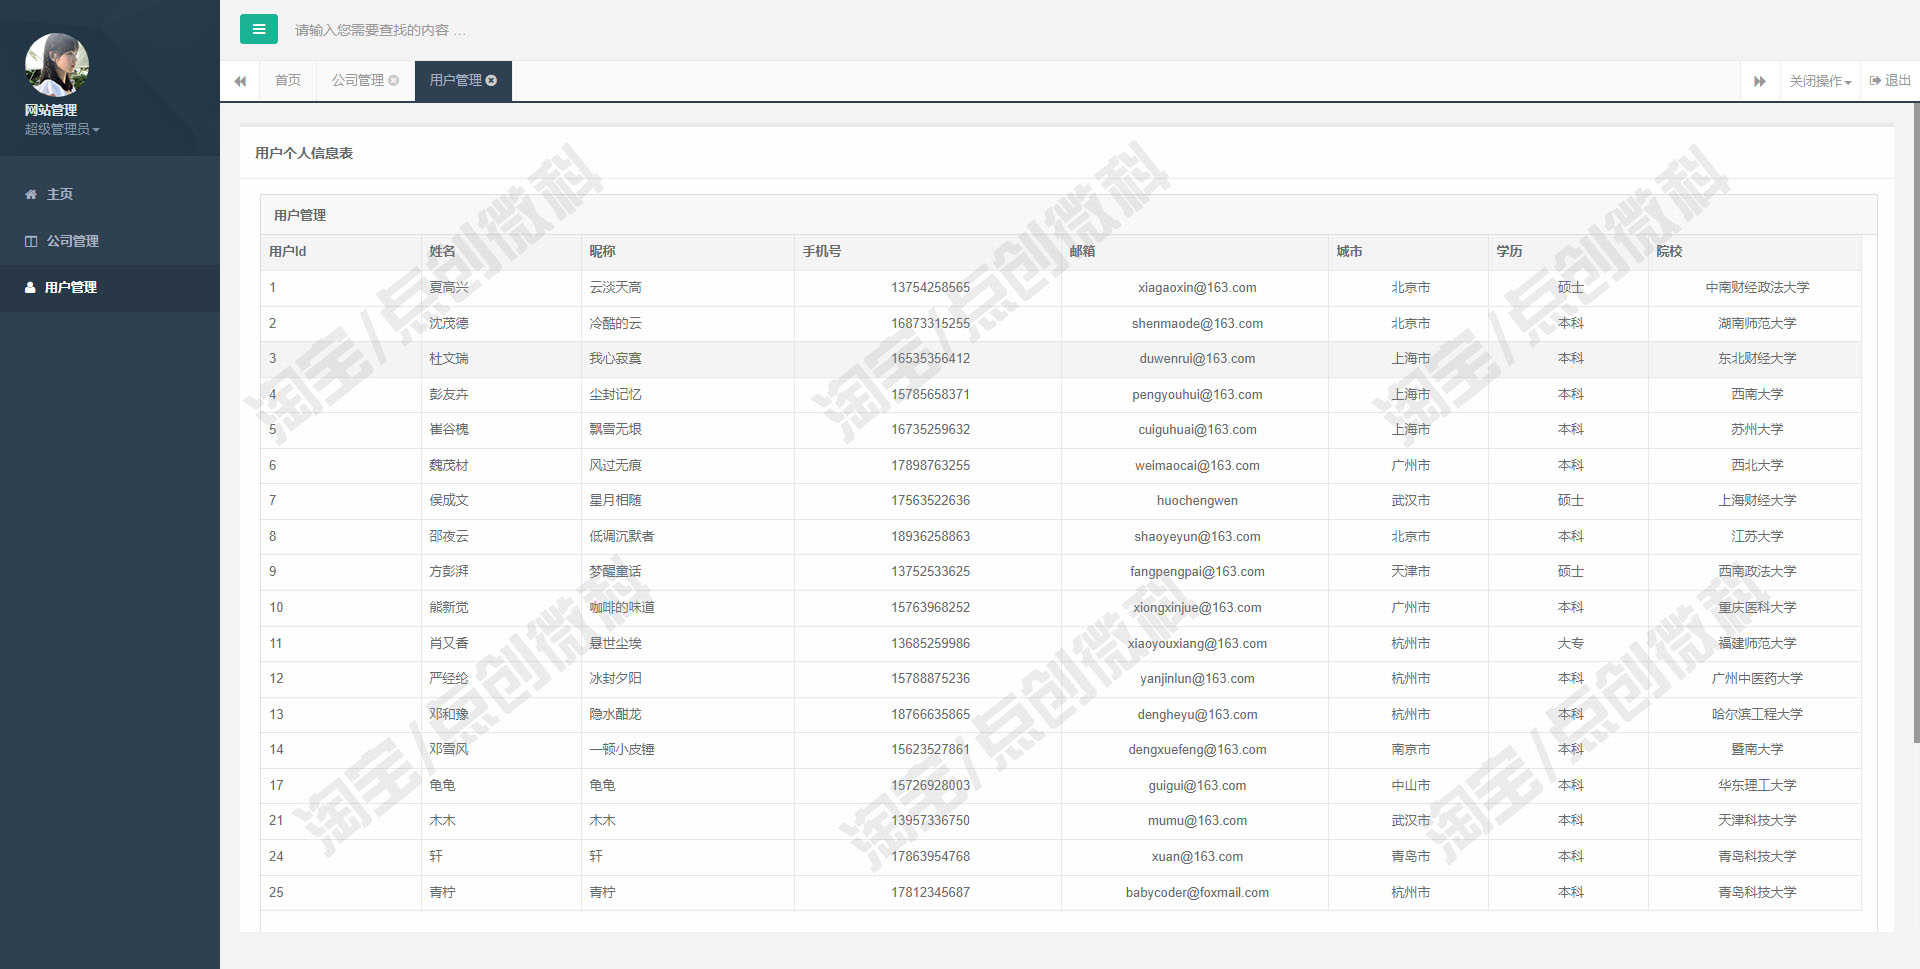Click the nickname 一顿小皮锤
The width and height of the screenshot is (1920, 969).
pos(622,749)
